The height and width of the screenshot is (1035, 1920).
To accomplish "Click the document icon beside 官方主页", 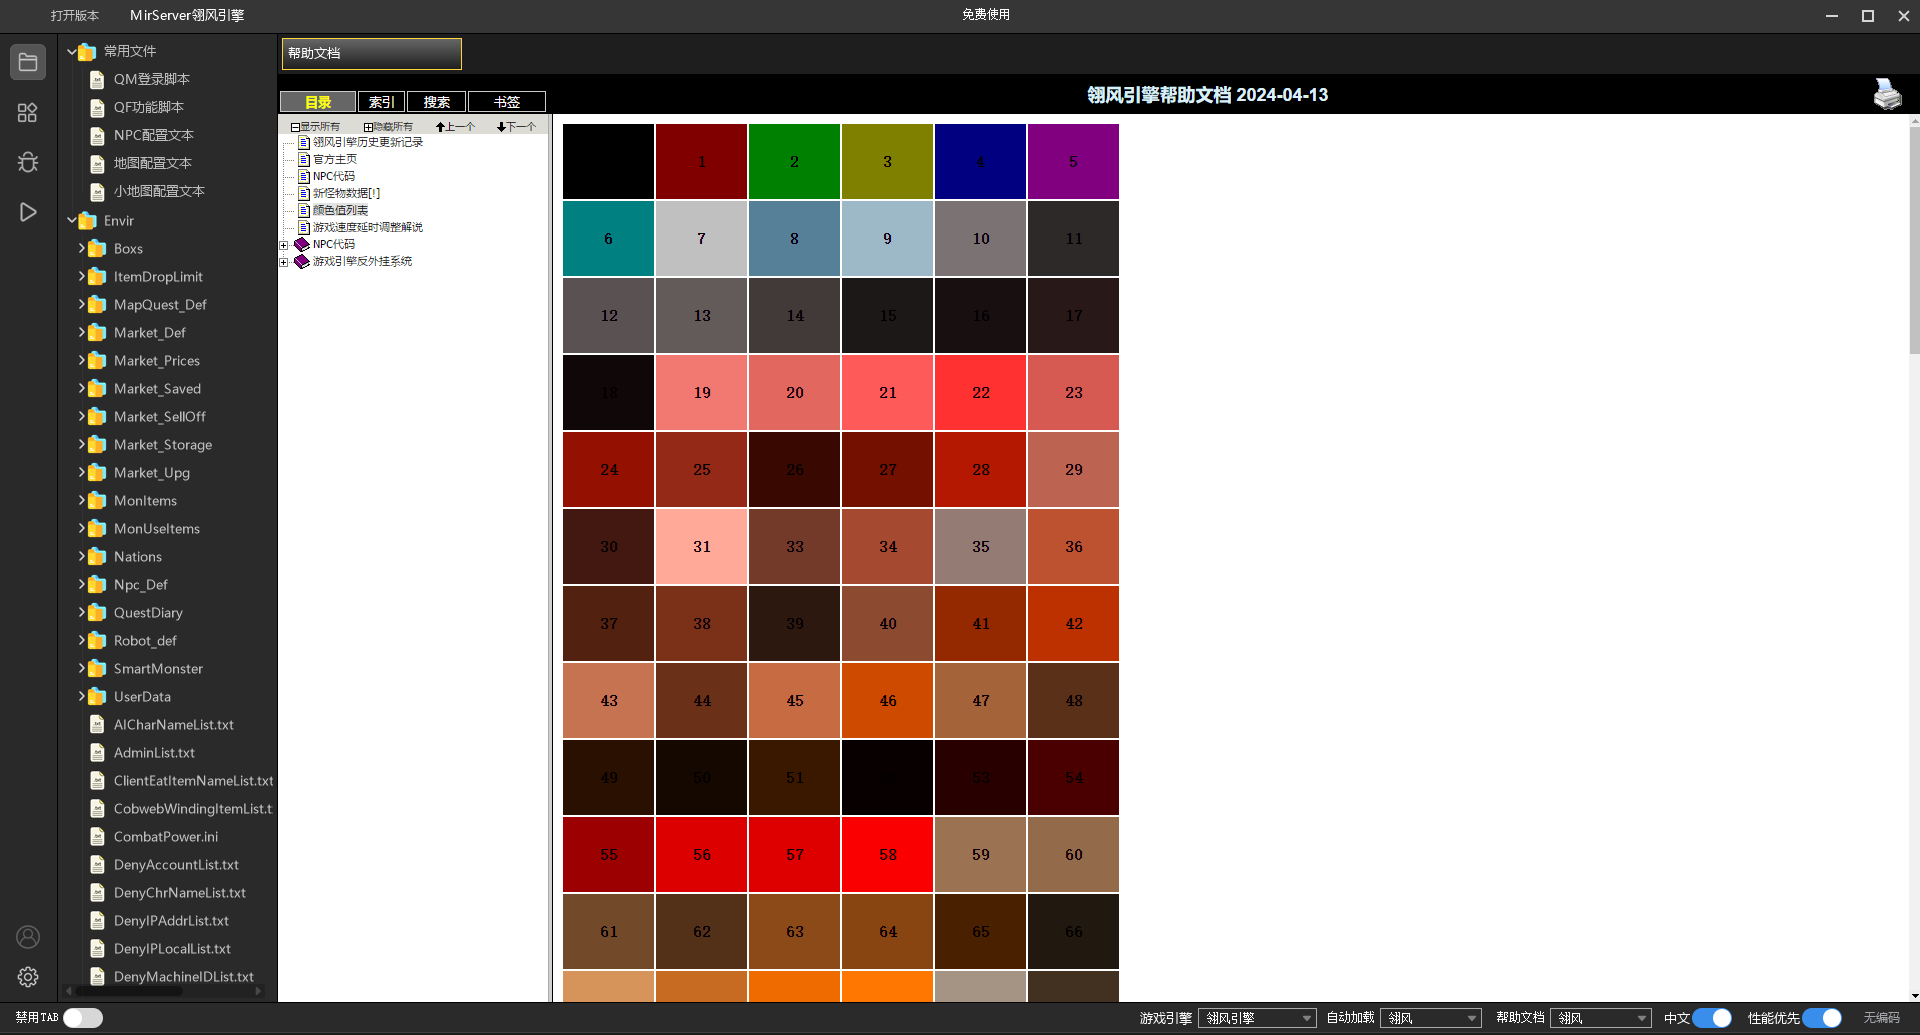I will coord(304,159).
